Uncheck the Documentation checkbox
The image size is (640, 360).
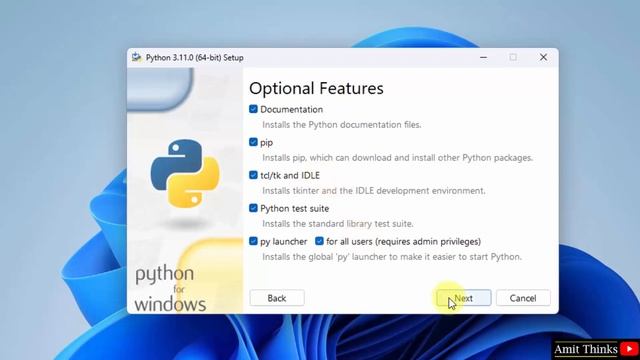click(x=253, y=109)
